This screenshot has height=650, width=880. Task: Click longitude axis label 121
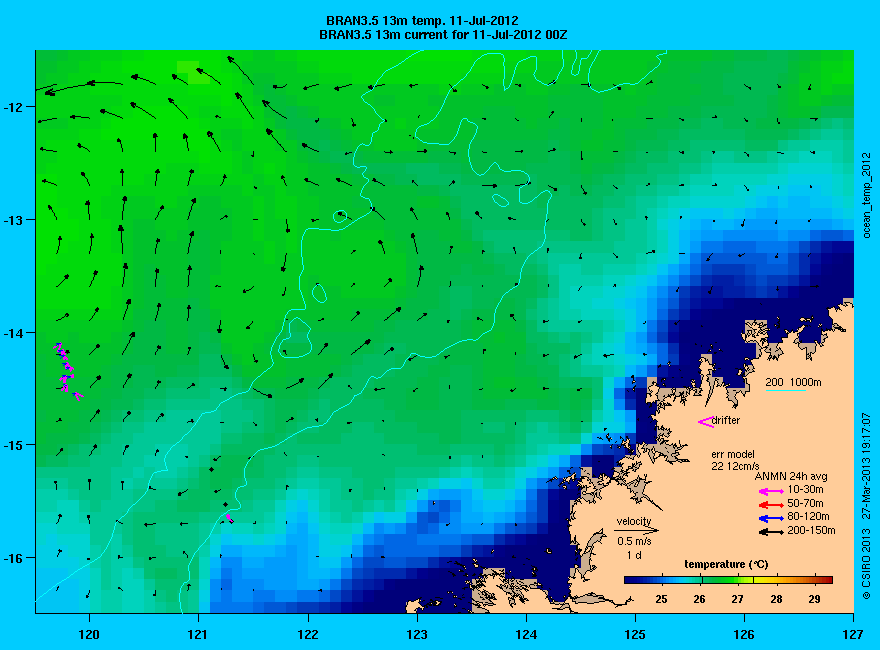pyautogui.click(x=198, y=634)
